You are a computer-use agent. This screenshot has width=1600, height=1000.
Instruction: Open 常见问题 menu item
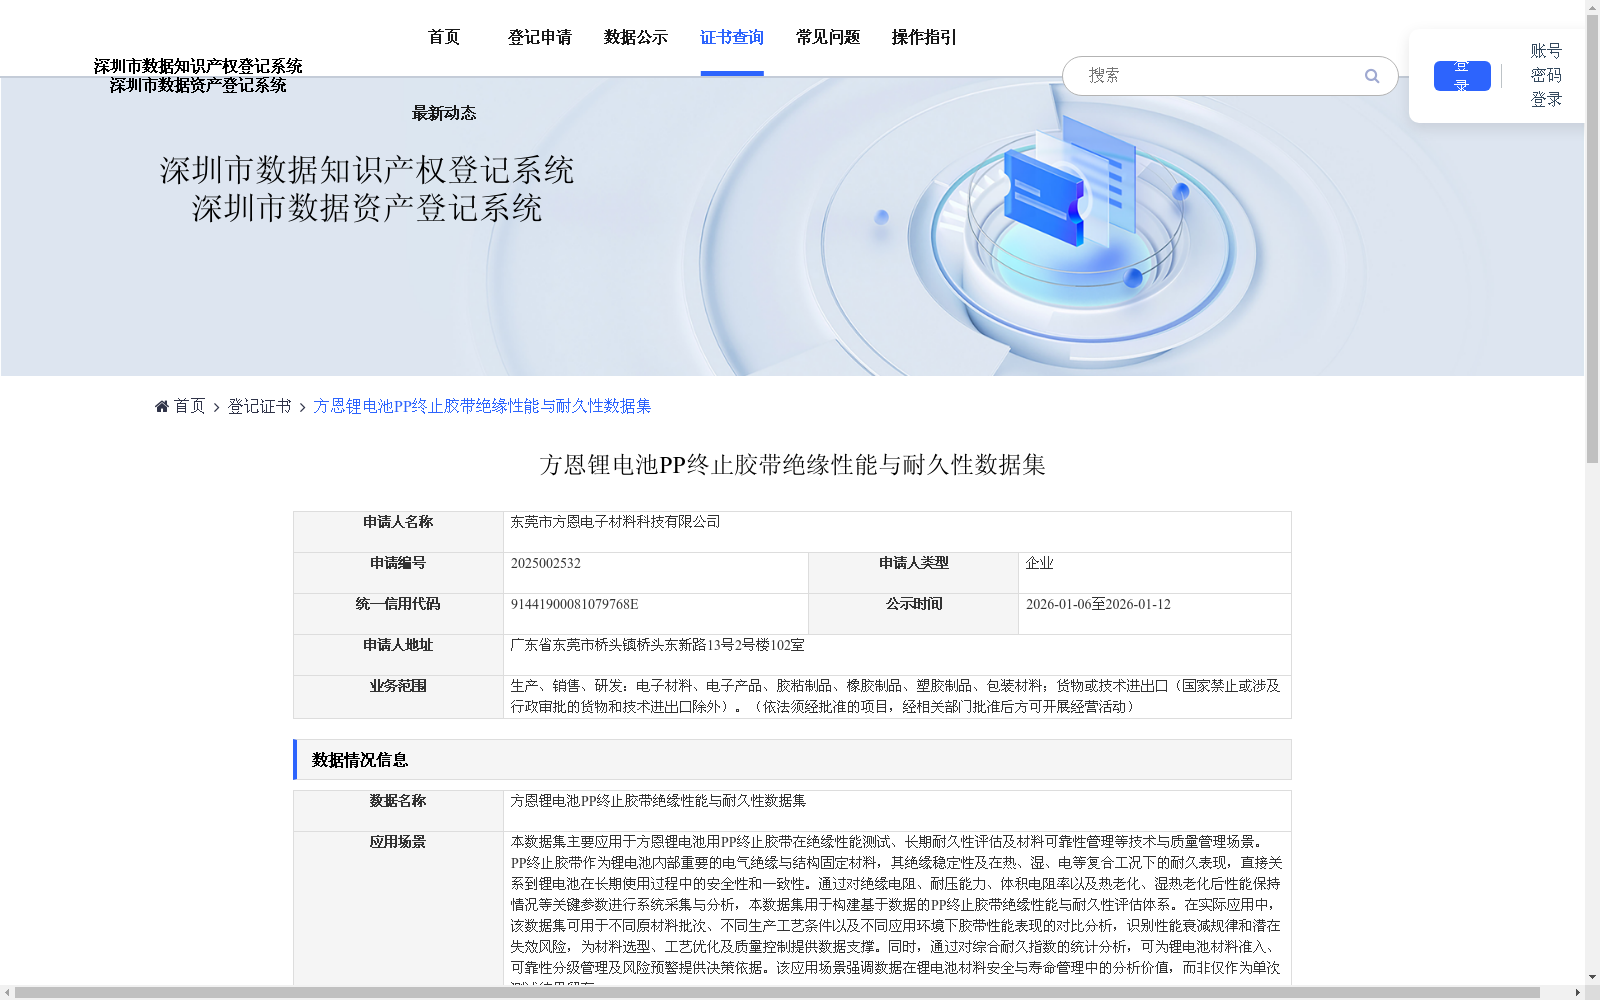coord(828,37)
